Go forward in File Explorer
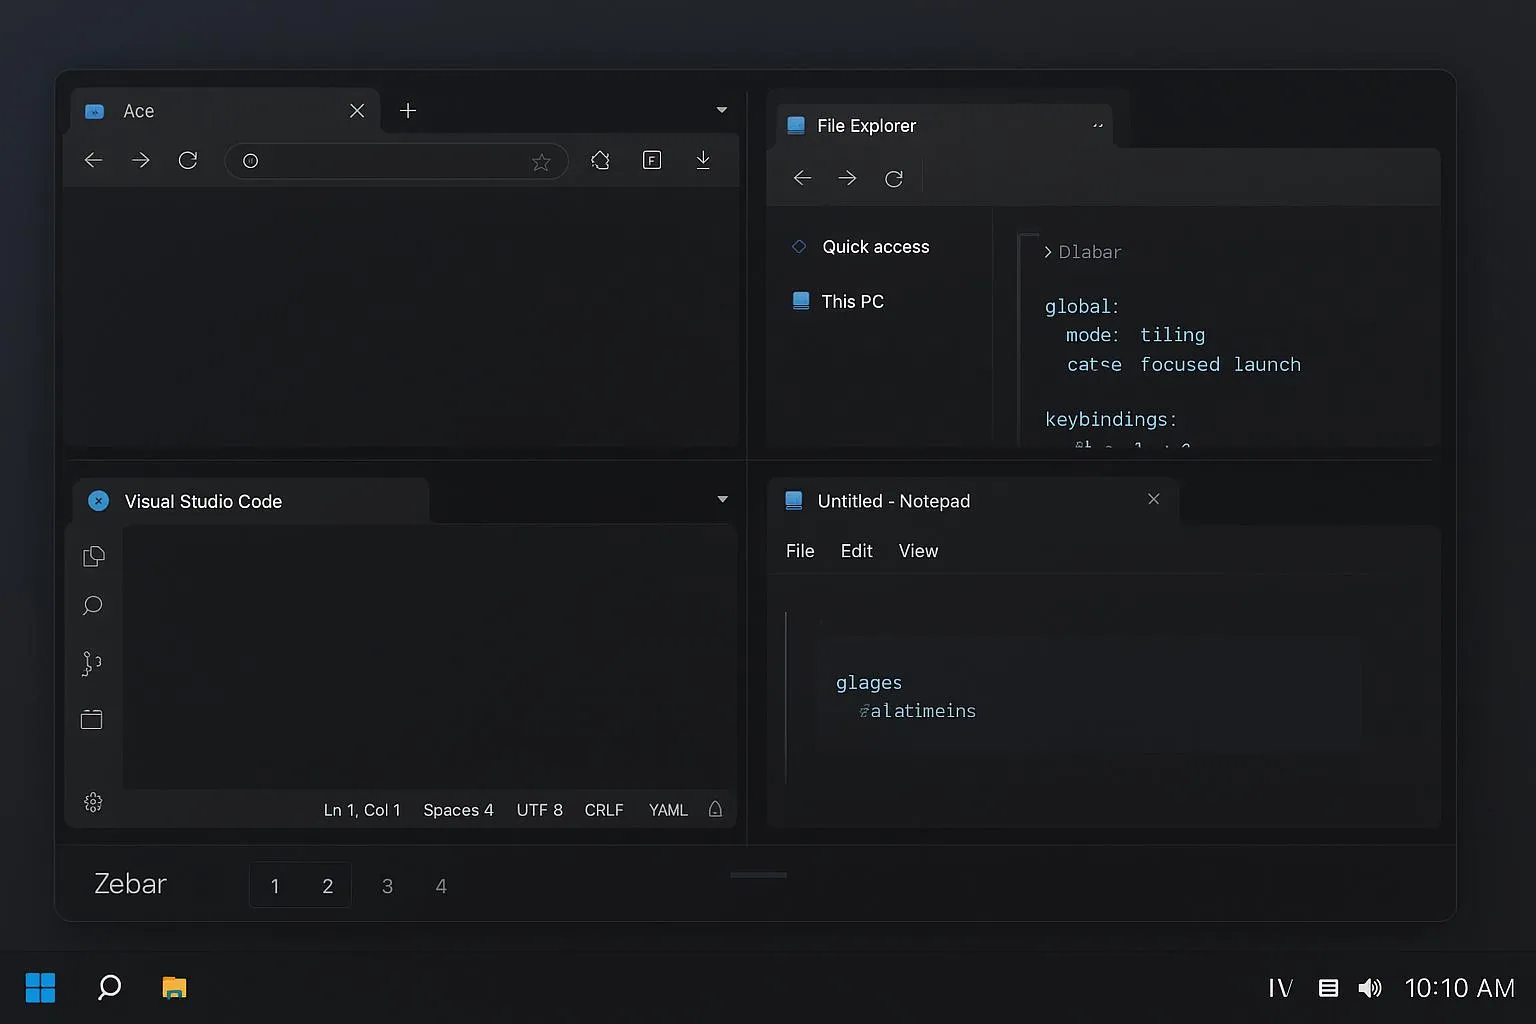Viewport: 1536px width, 1024px height. click(847, 178)
